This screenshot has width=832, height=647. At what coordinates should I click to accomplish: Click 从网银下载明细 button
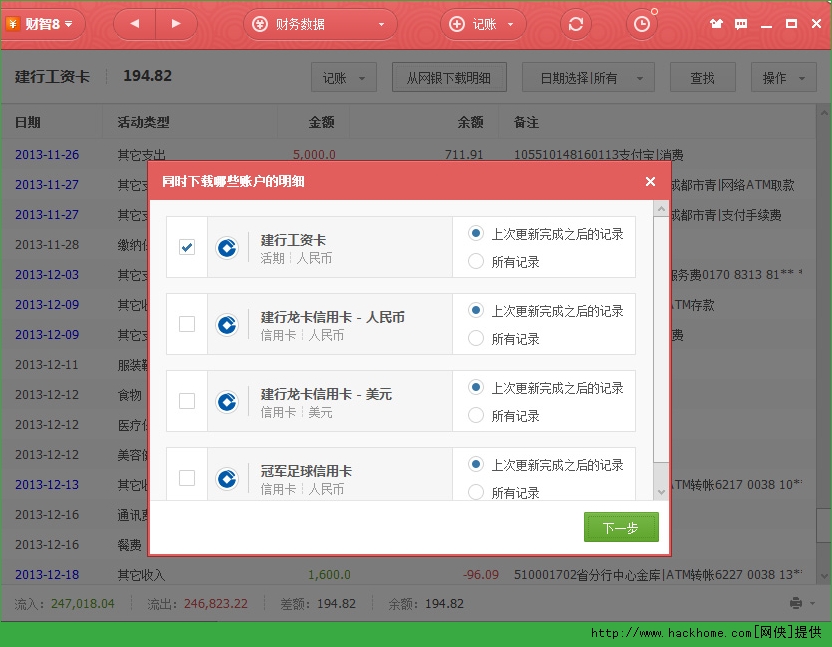(x=449, y=77)
